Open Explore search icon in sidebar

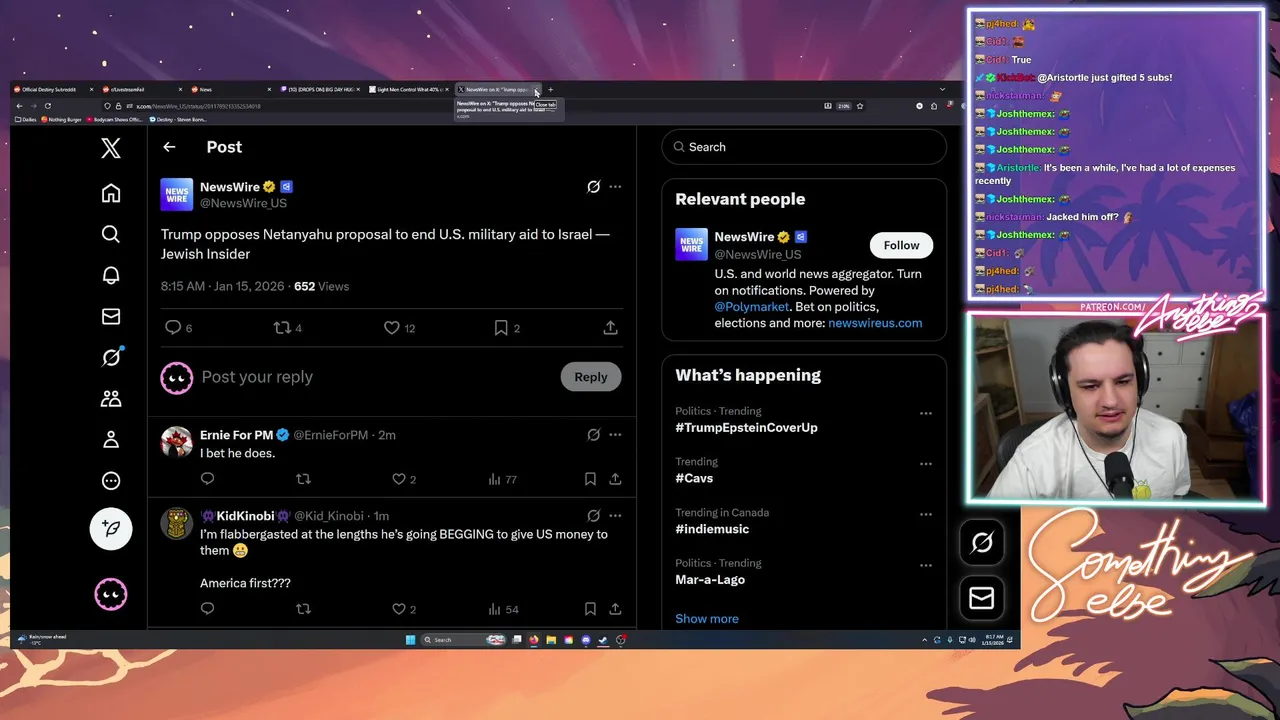pyautogui.click(x=111, y=234)
